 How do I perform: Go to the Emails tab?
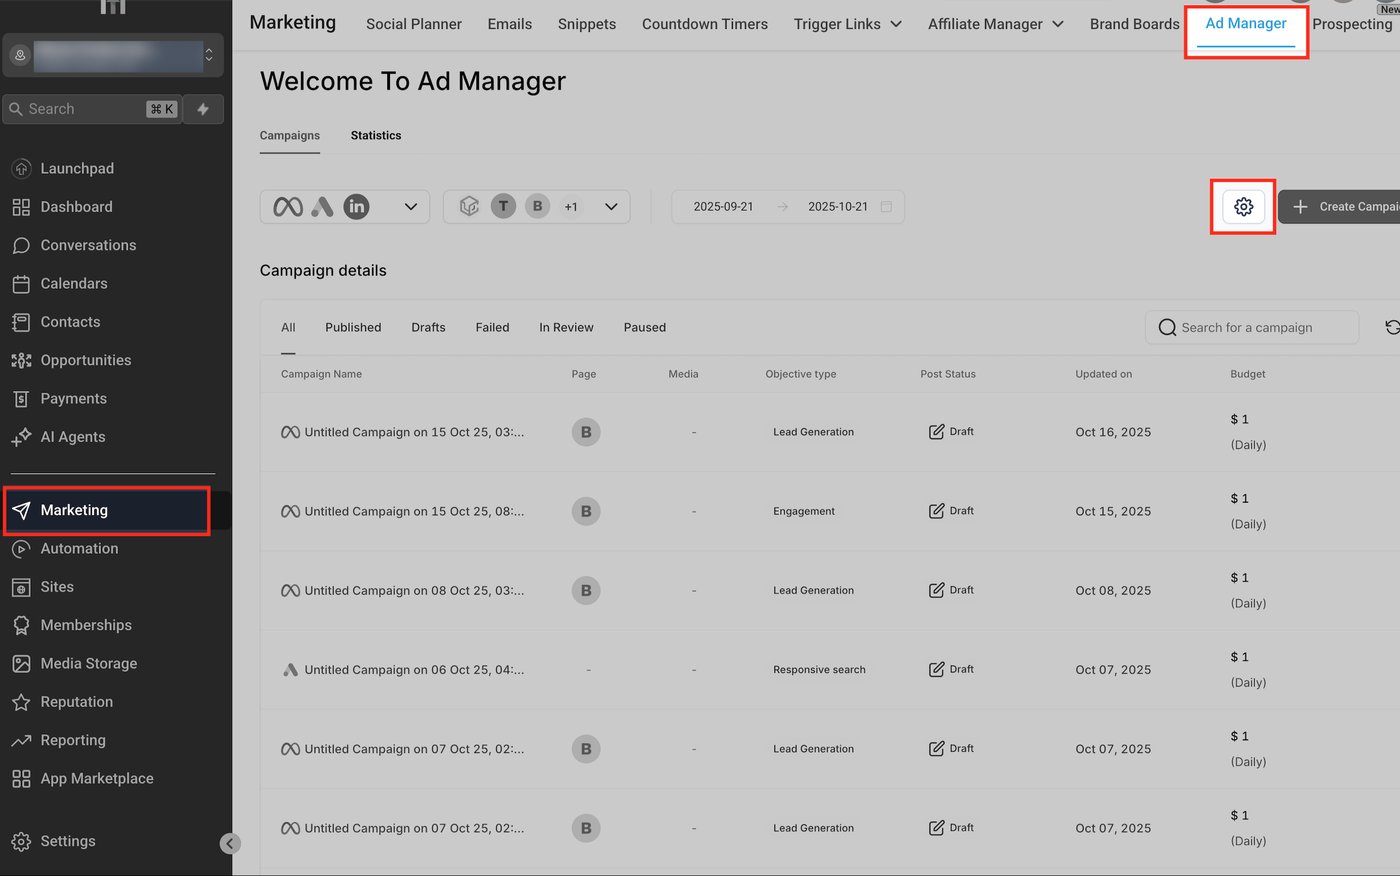pos(510,24)
